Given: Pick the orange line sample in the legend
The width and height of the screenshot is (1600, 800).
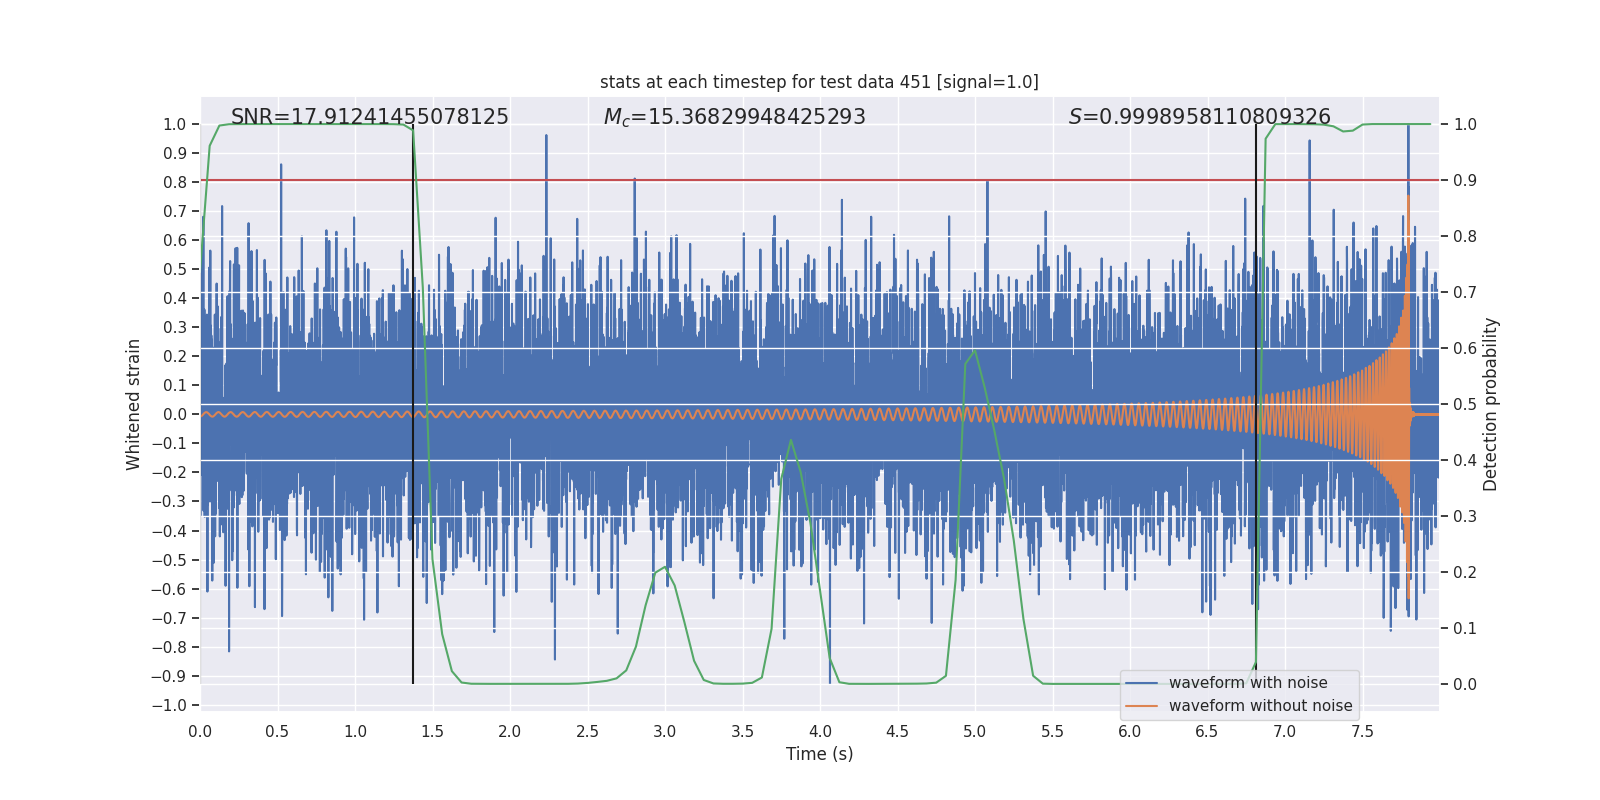Looking at the screenshot, I should click(x=1142, y=706).
